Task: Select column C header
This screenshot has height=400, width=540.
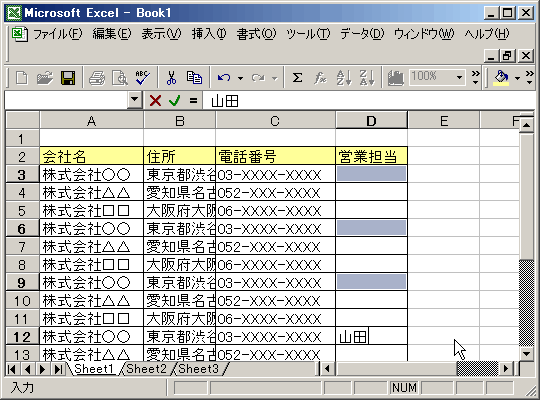Action: [275, 121]
